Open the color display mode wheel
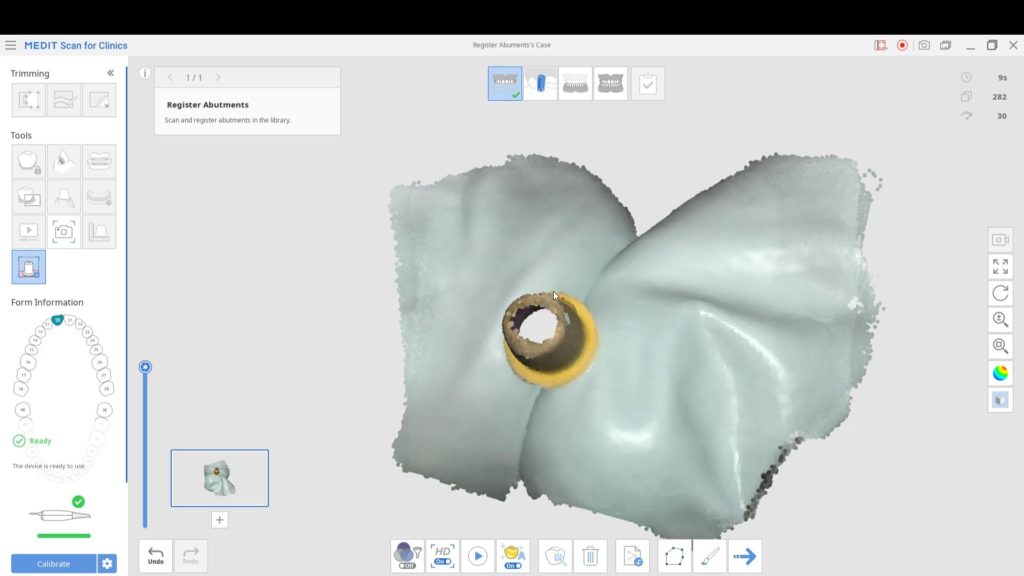This screenshot has height=576, width=1024. (1000, 373)
